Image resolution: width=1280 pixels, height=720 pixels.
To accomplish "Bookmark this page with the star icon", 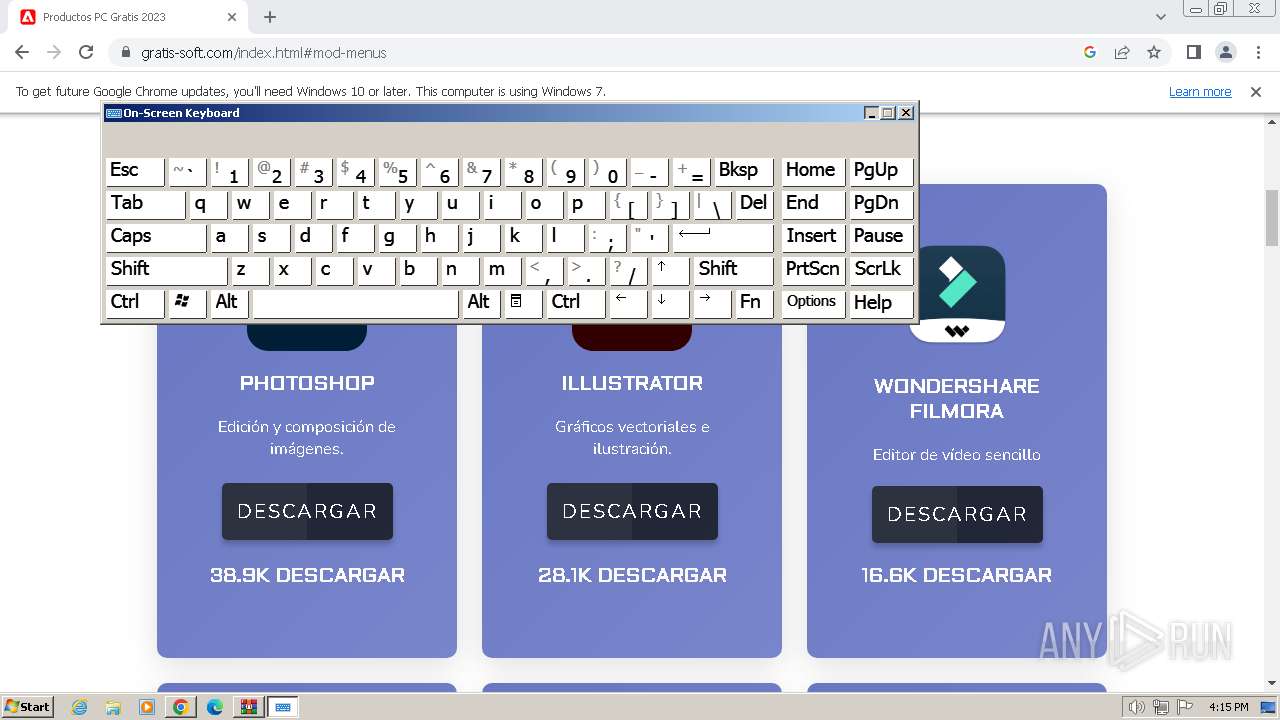I will tap(1154, 52).
